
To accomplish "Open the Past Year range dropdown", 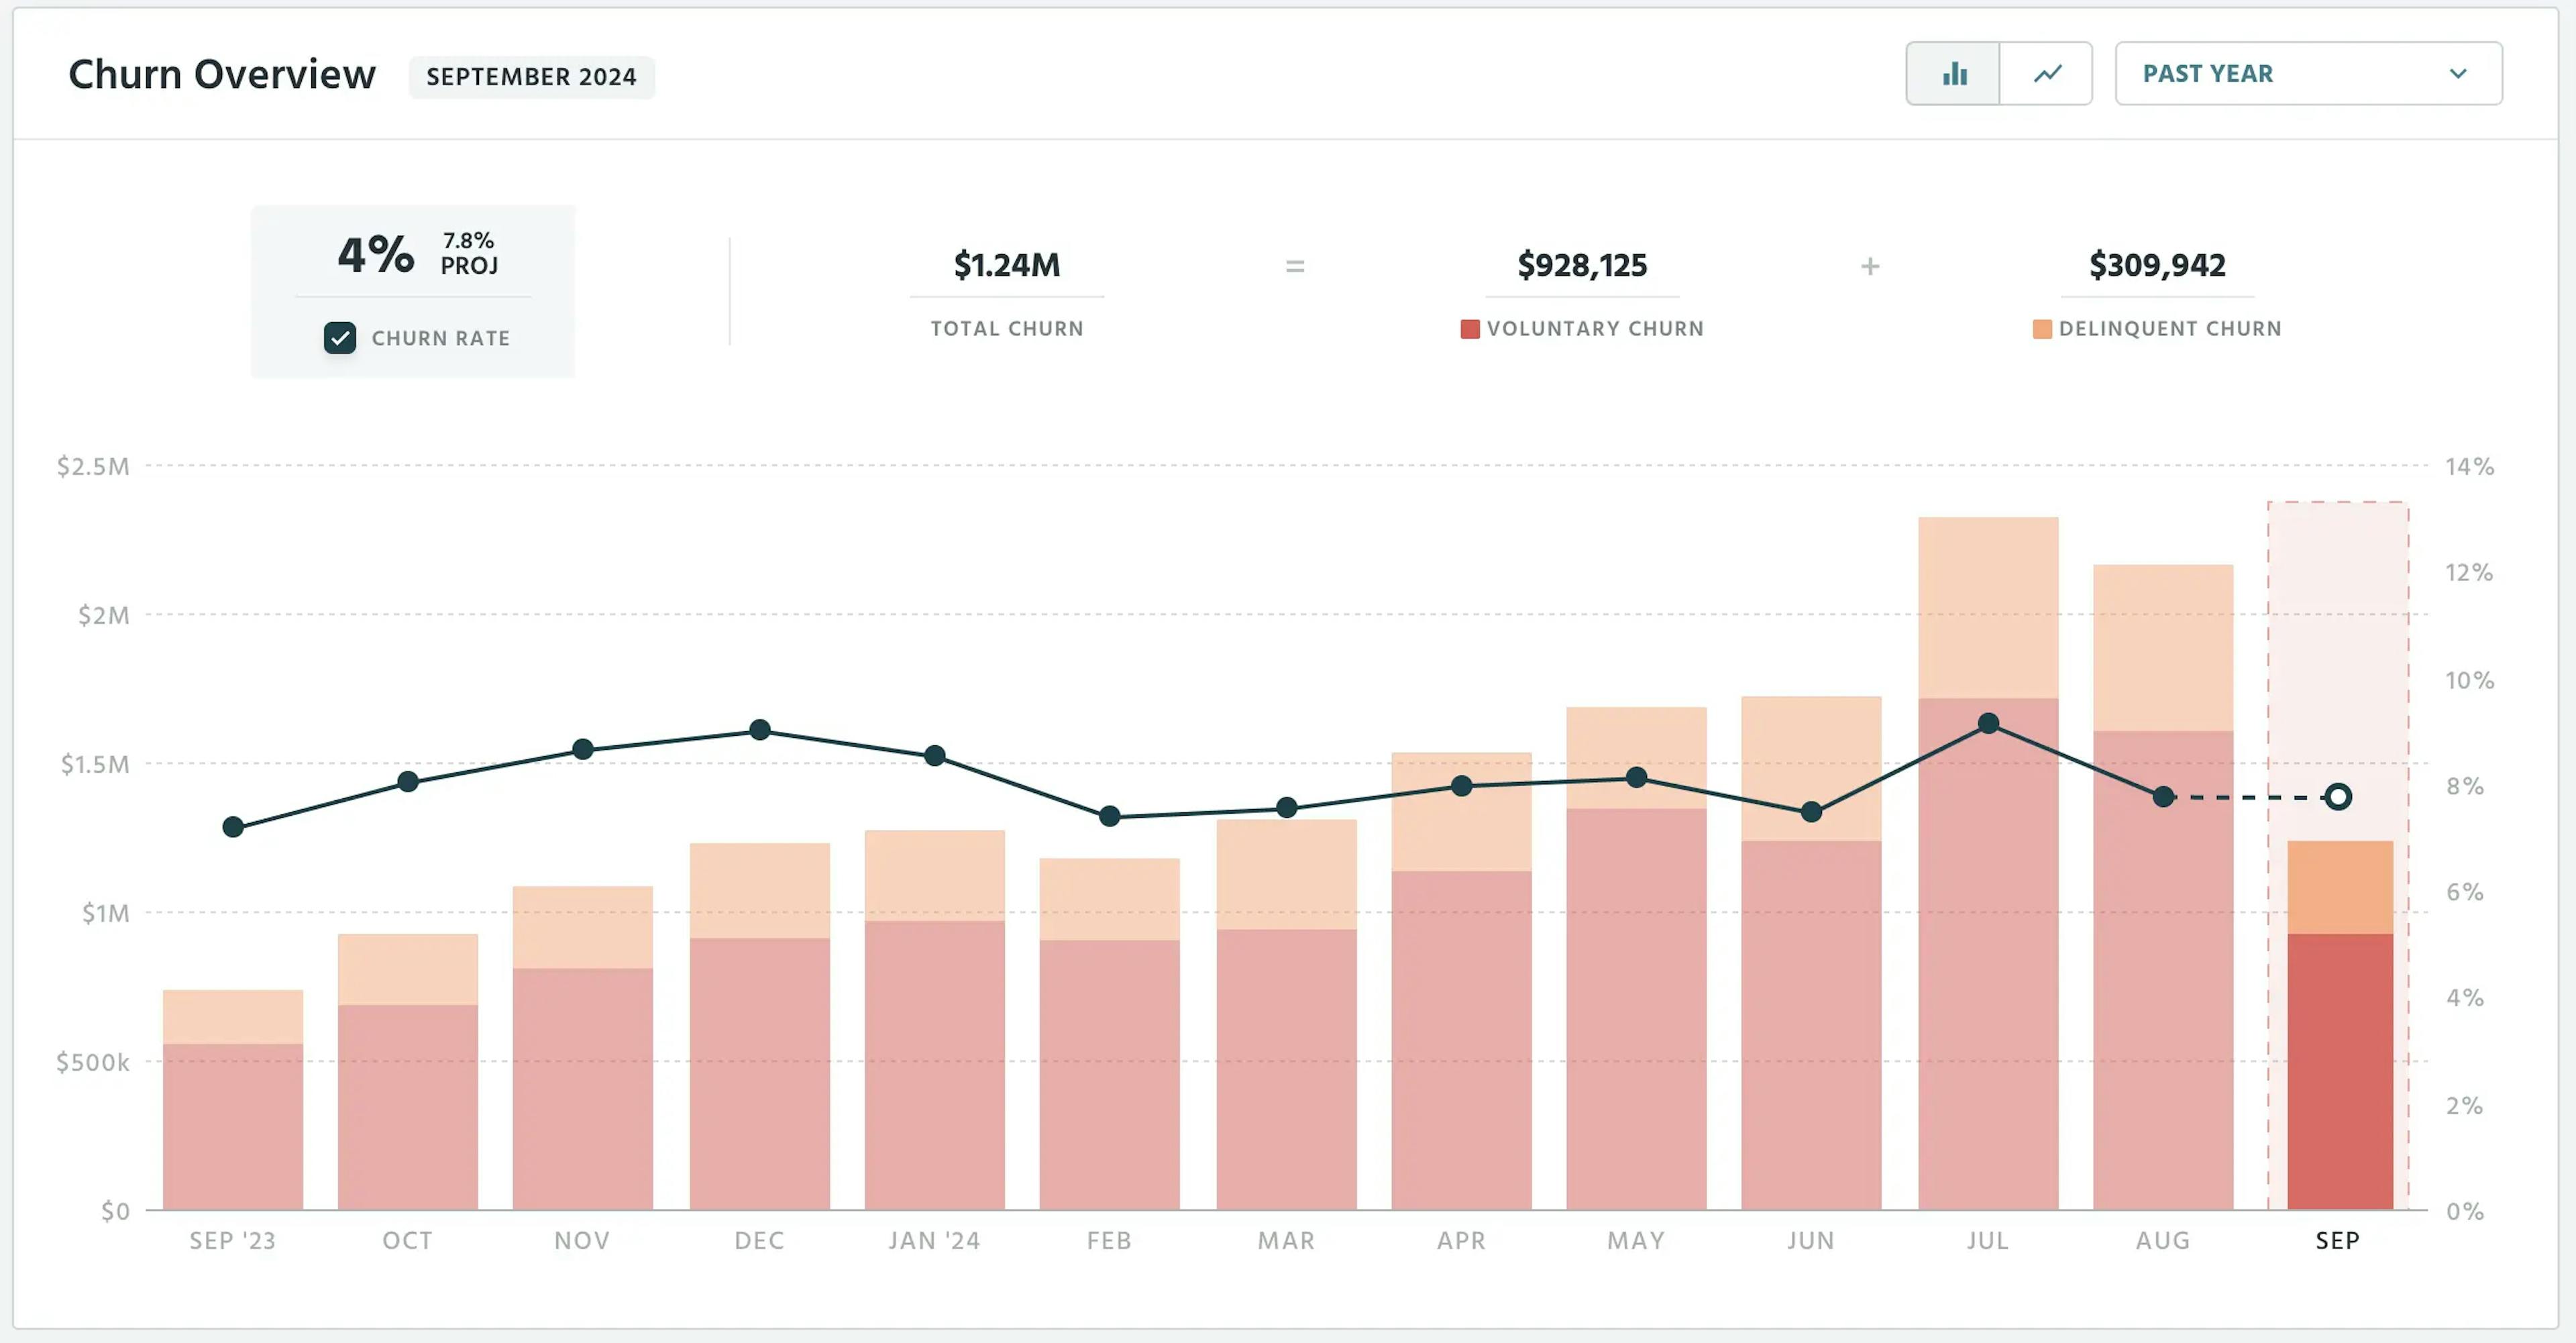I will (2308, 73).
